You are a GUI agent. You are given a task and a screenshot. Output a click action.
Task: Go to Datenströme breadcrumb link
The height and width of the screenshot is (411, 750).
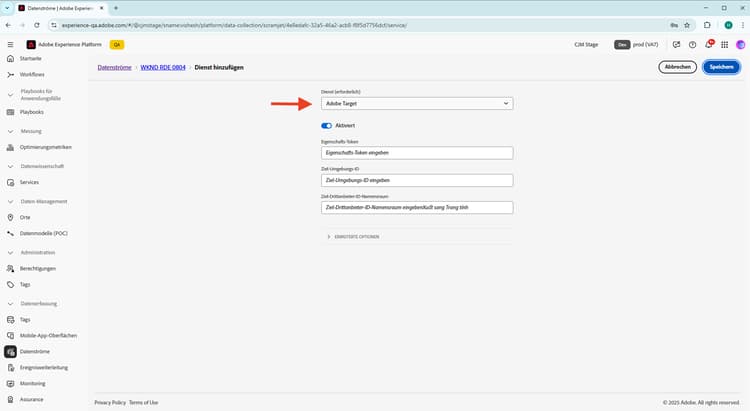point(114,67)
